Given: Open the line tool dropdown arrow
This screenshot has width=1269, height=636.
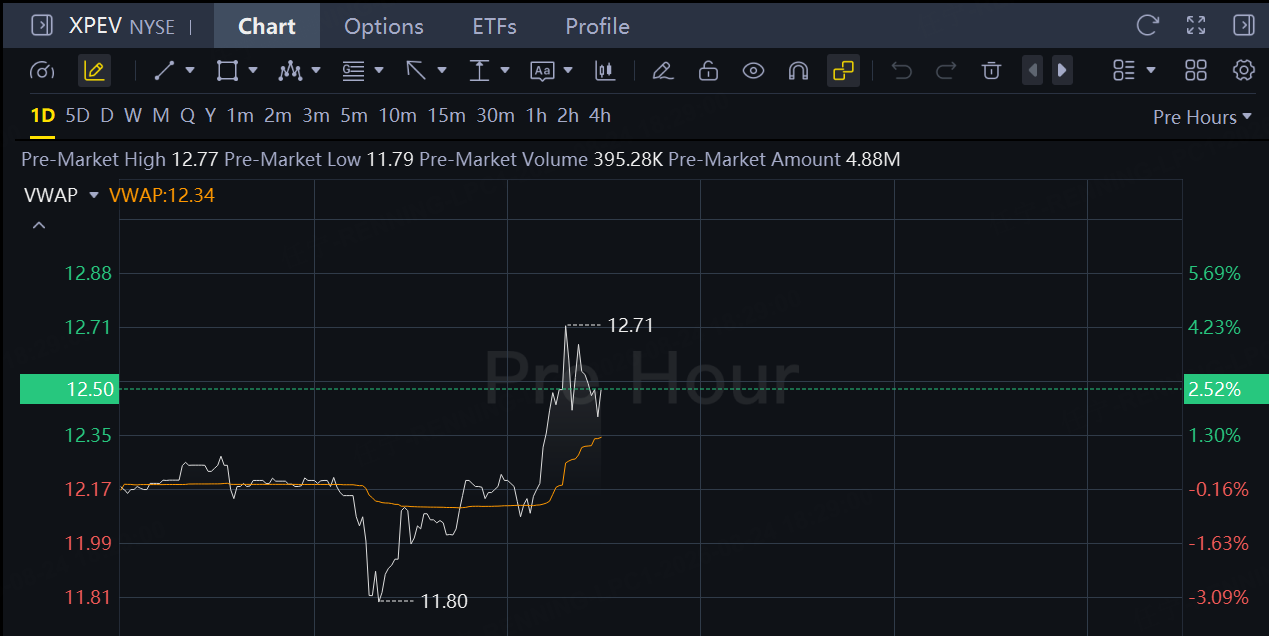Looking at the screenshot, I should tap(190, 70).
